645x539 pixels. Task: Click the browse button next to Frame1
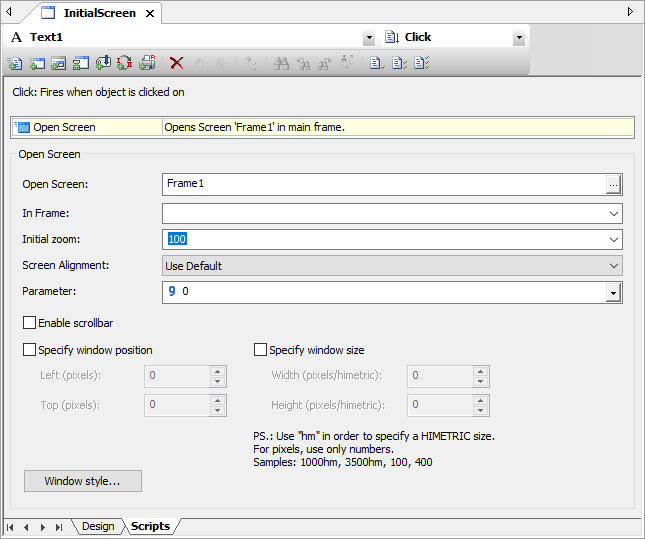click(614, 184)
